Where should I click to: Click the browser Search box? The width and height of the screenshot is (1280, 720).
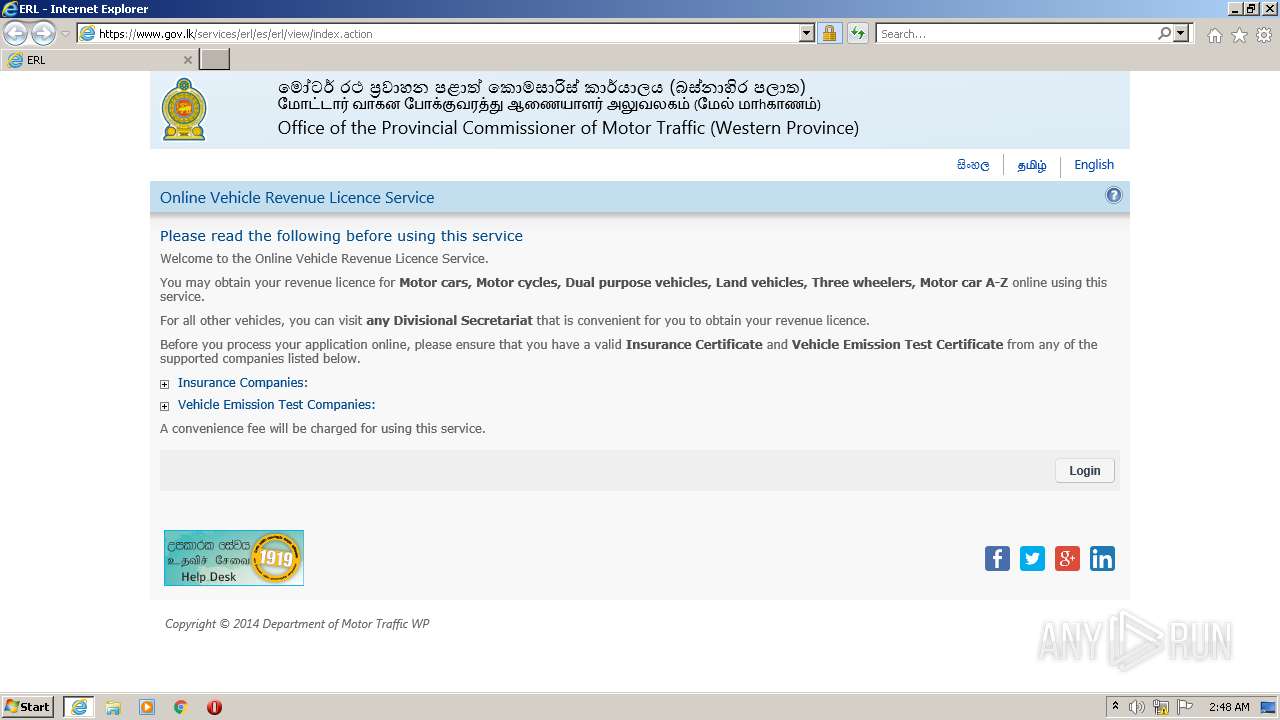1017,33
